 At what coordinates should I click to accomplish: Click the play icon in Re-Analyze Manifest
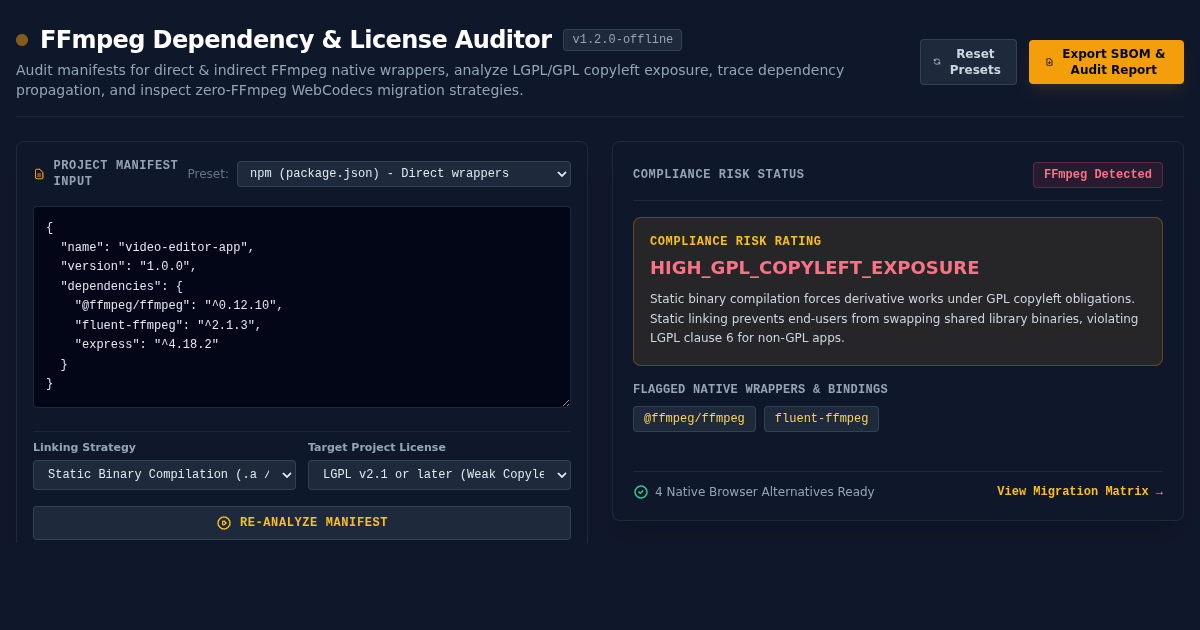[224, 523]
